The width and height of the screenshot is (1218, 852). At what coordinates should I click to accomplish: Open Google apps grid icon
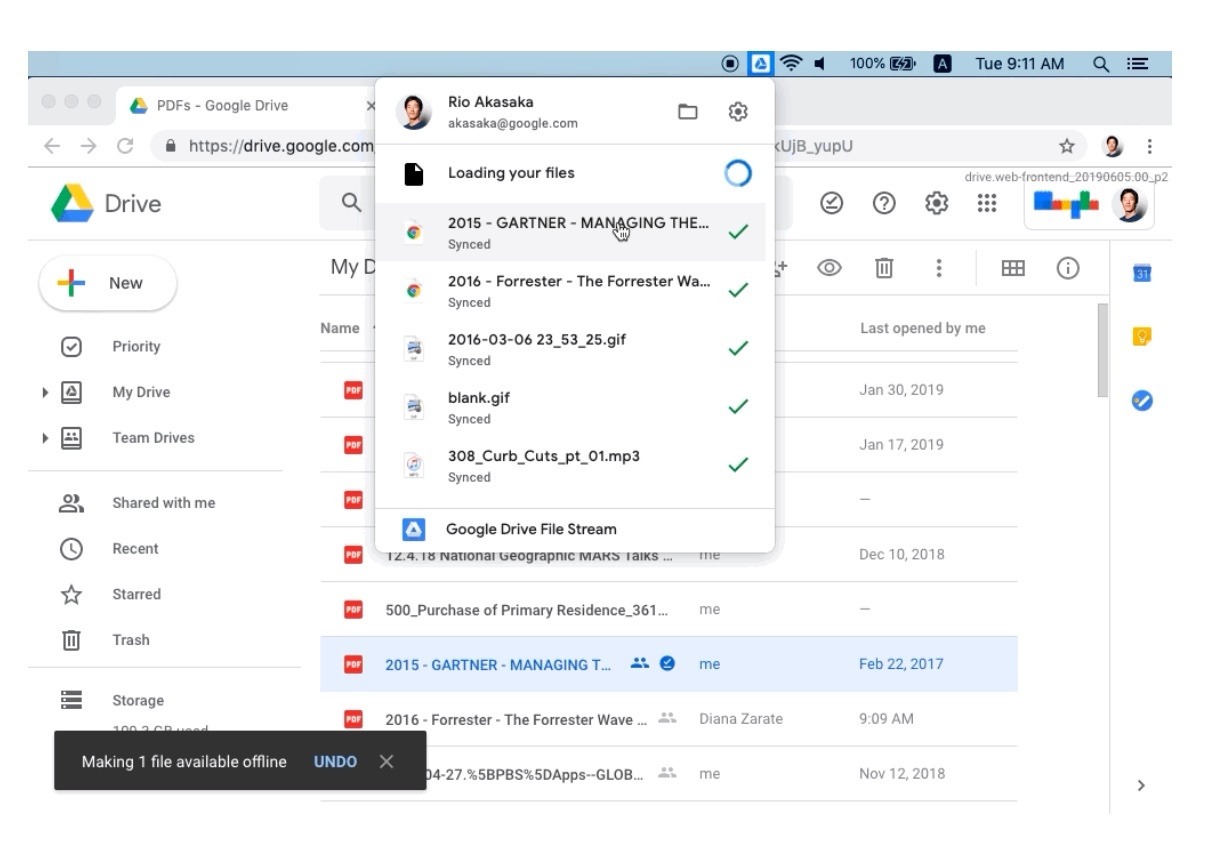click(x=985, y=203)
